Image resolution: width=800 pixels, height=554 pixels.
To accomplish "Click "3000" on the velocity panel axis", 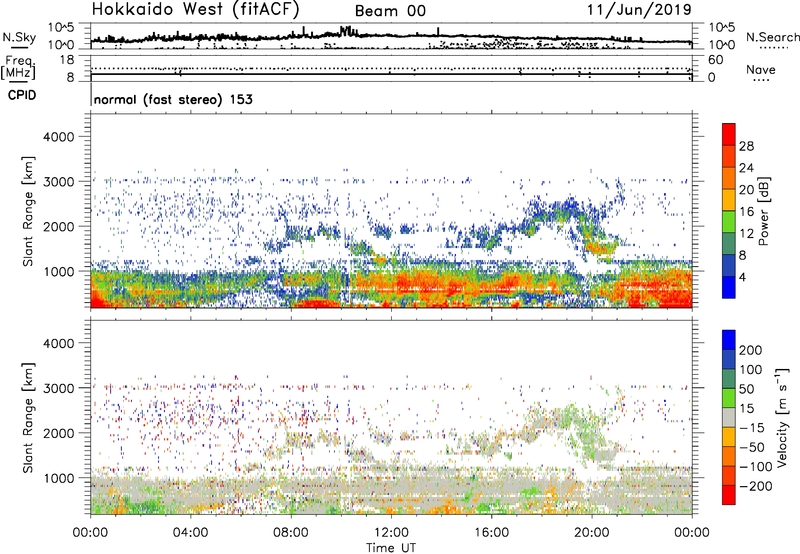I will [x=58, y=388].
